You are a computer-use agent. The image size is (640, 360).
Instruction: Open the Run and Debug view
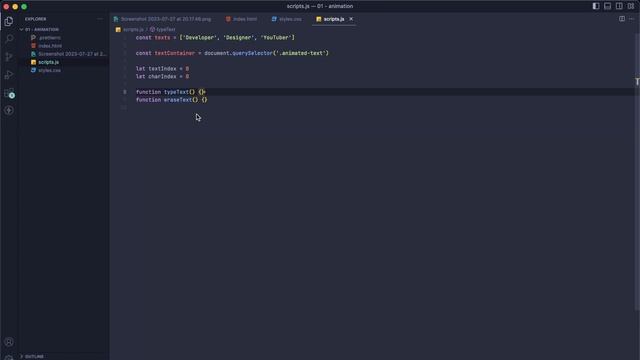point(9,75)
